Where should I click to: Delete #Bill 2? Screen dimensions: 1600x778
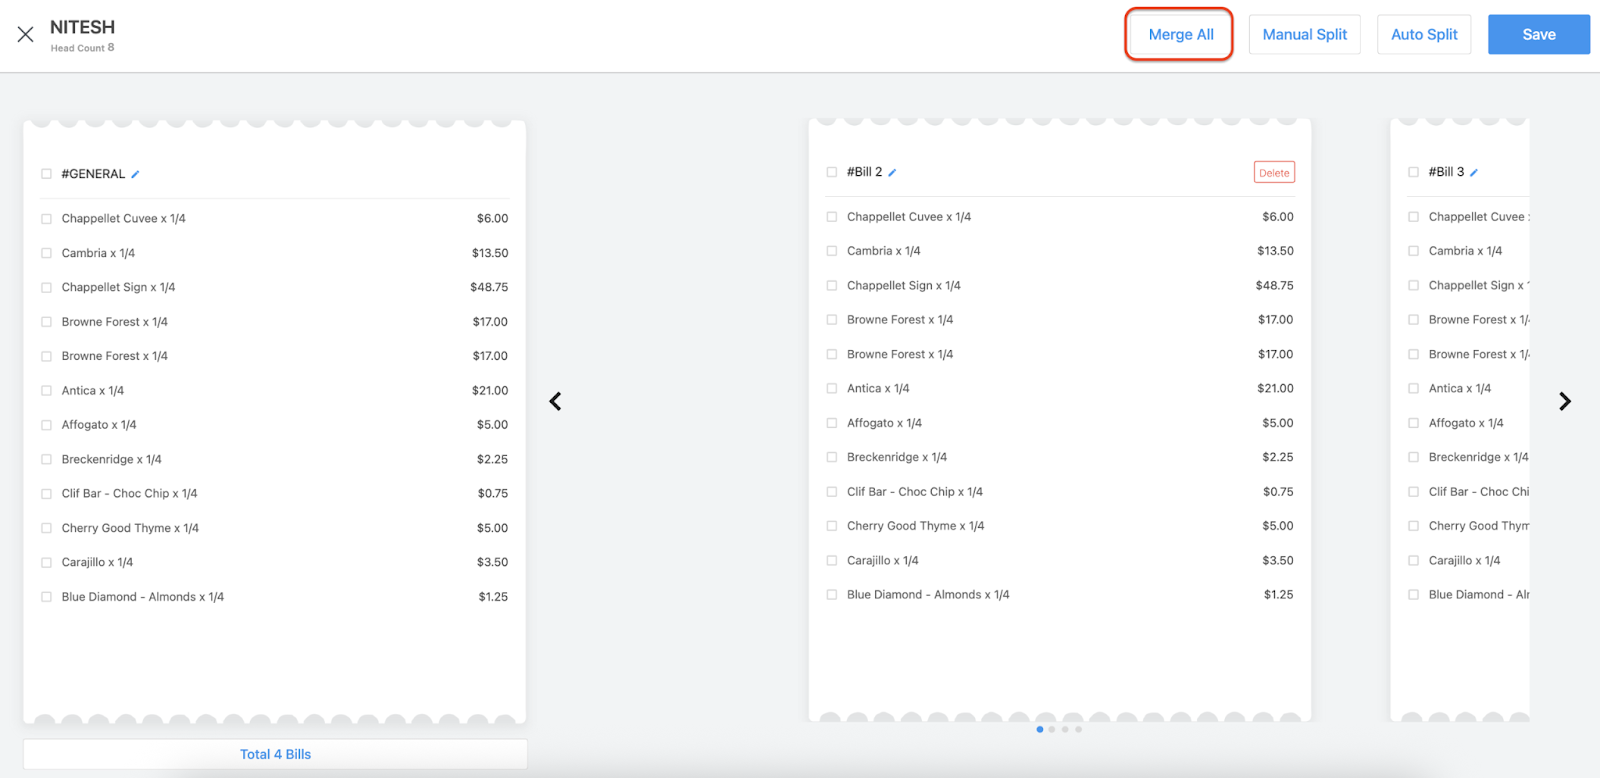pos(1274,173)
